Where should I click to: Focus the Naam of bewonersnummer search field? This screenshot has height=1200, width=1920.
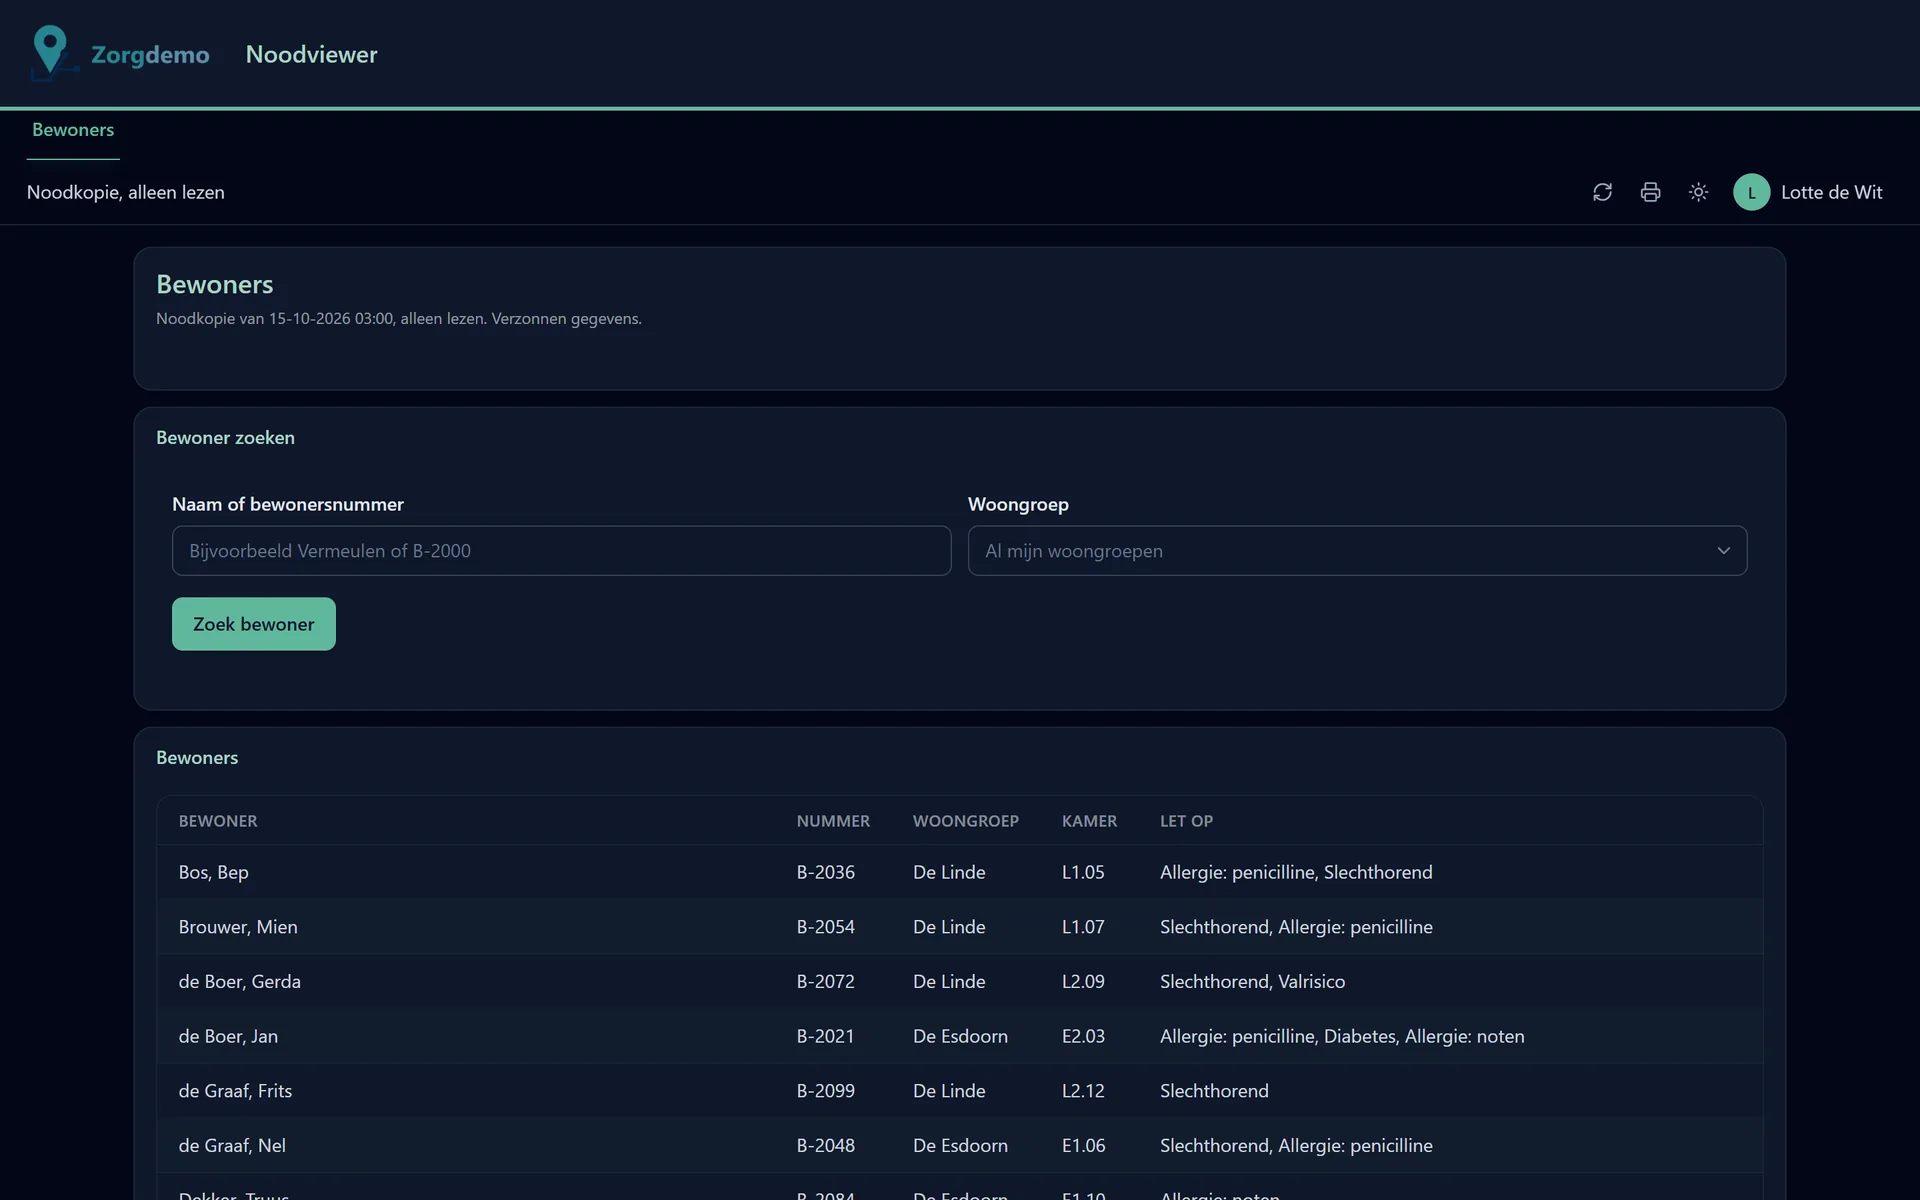coord(561,551)
